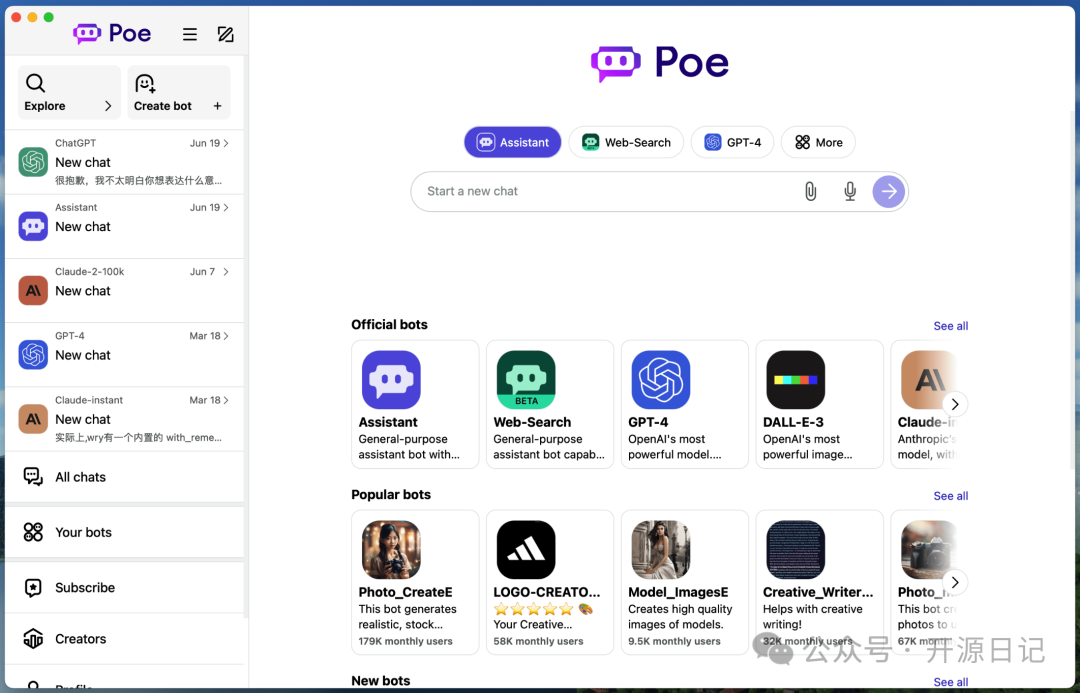Click the chevron on the Assistant chat row
This screenshot has width=1080, height=693.
[x=226, y=207]
